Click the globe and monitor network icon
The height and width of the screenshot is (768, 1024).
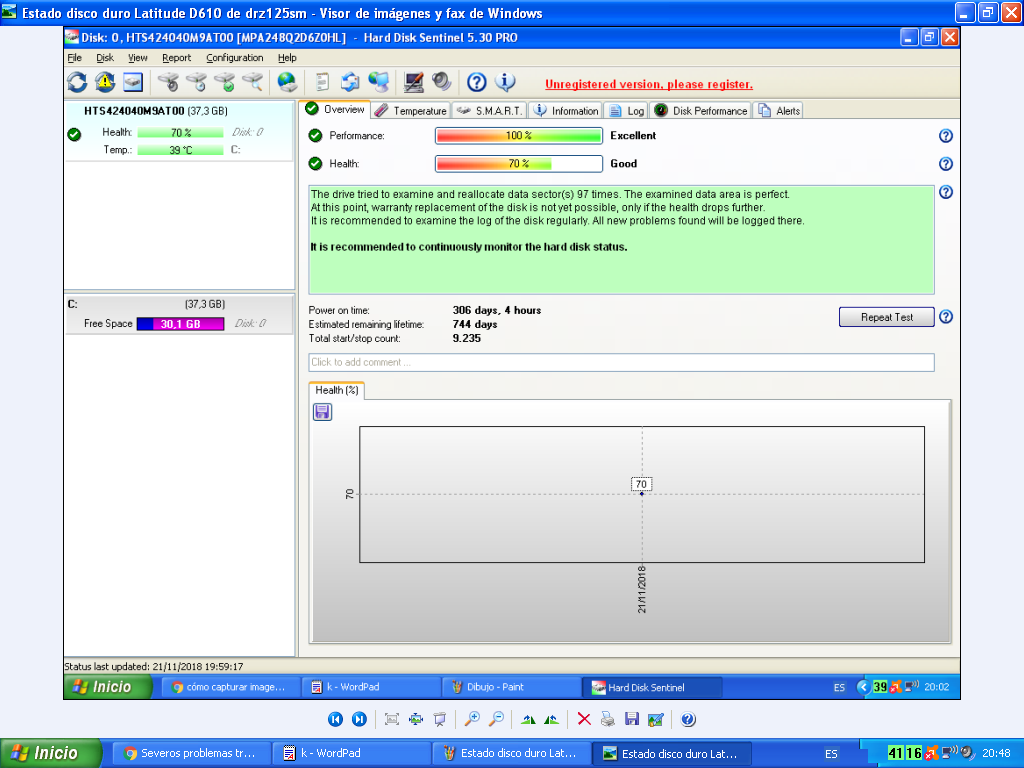click(x=378, y=82)
